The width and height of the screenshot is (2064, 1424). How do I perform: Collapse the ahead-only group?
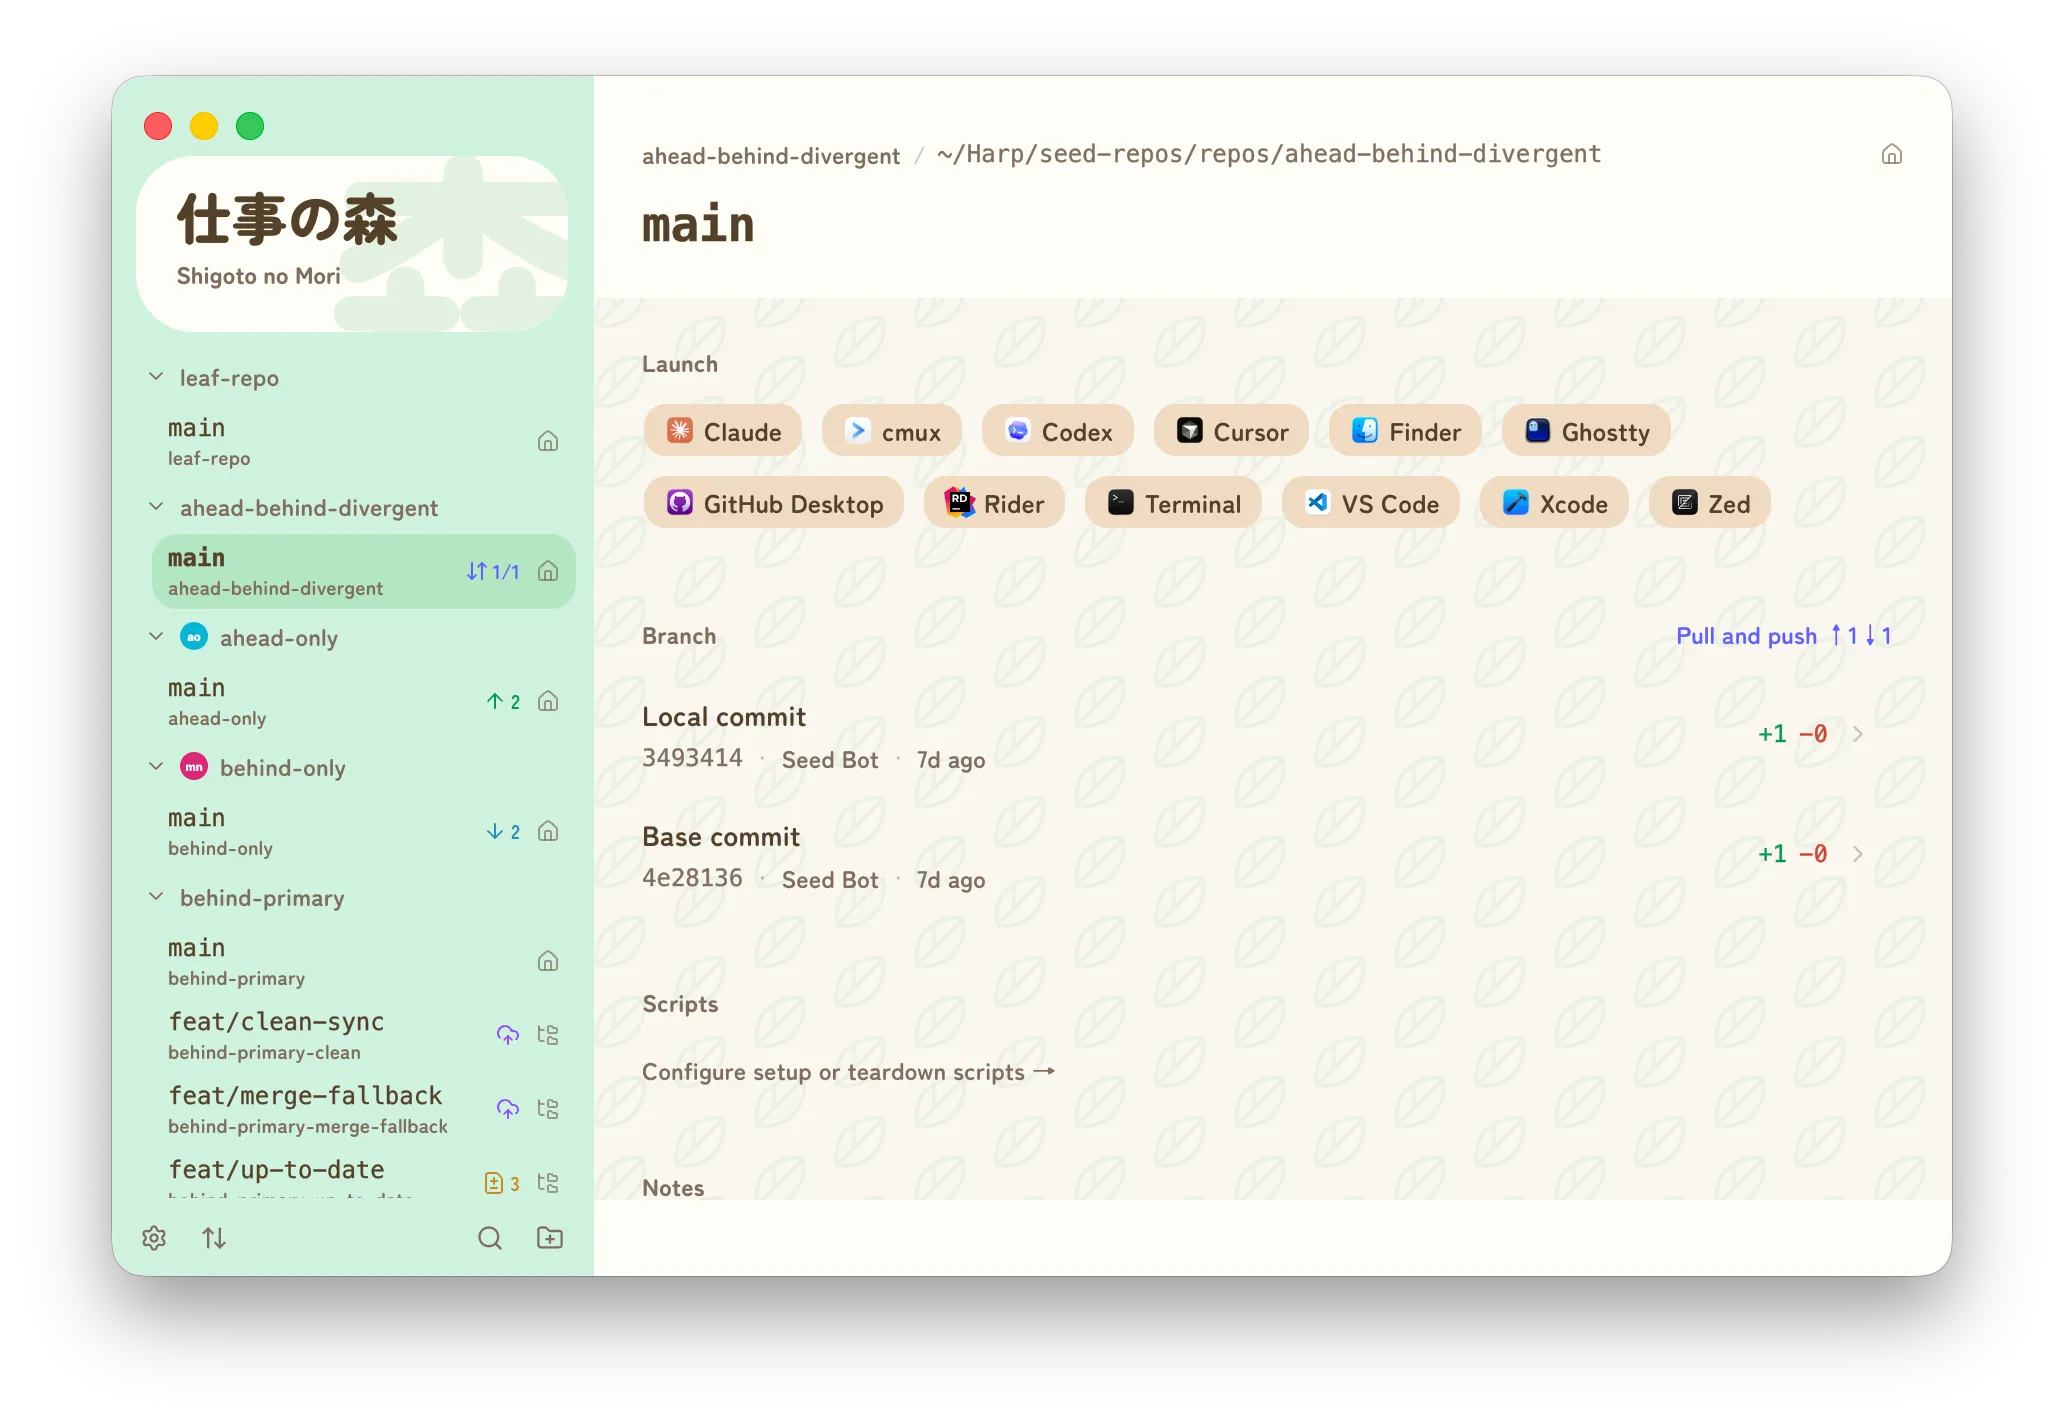(156, 637)
